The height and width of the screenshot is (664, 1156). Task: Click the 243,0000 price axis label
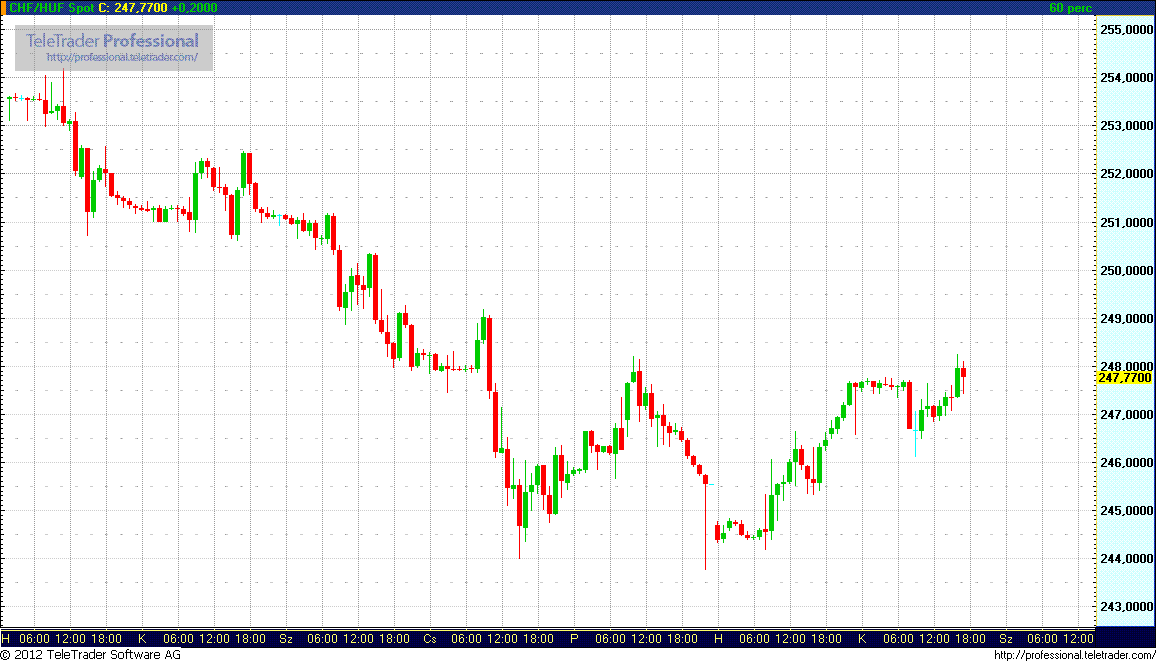point(1126,607)
